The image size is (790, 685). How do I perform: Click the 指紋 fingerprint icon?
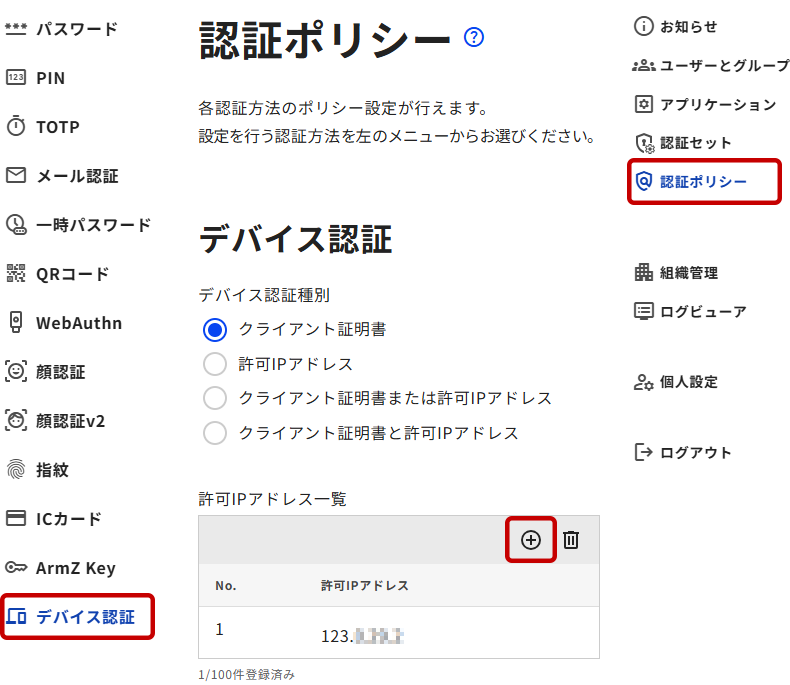(x=16, y=470)
